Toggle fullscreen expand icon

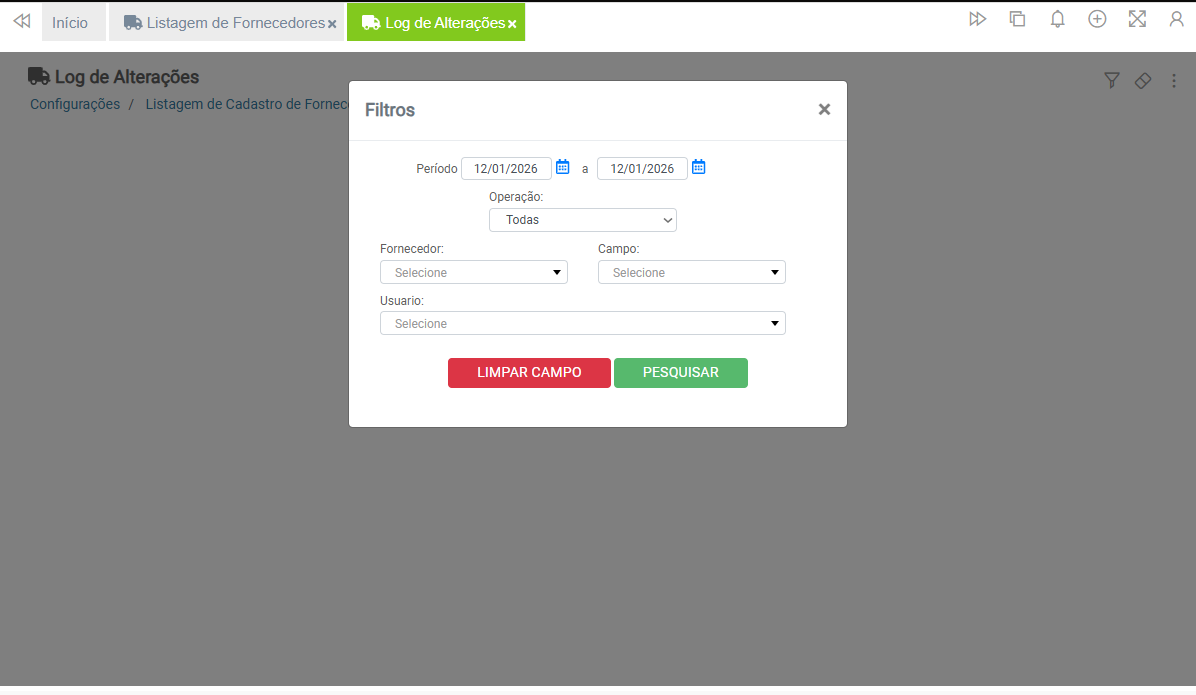[x=1137, y=19]
